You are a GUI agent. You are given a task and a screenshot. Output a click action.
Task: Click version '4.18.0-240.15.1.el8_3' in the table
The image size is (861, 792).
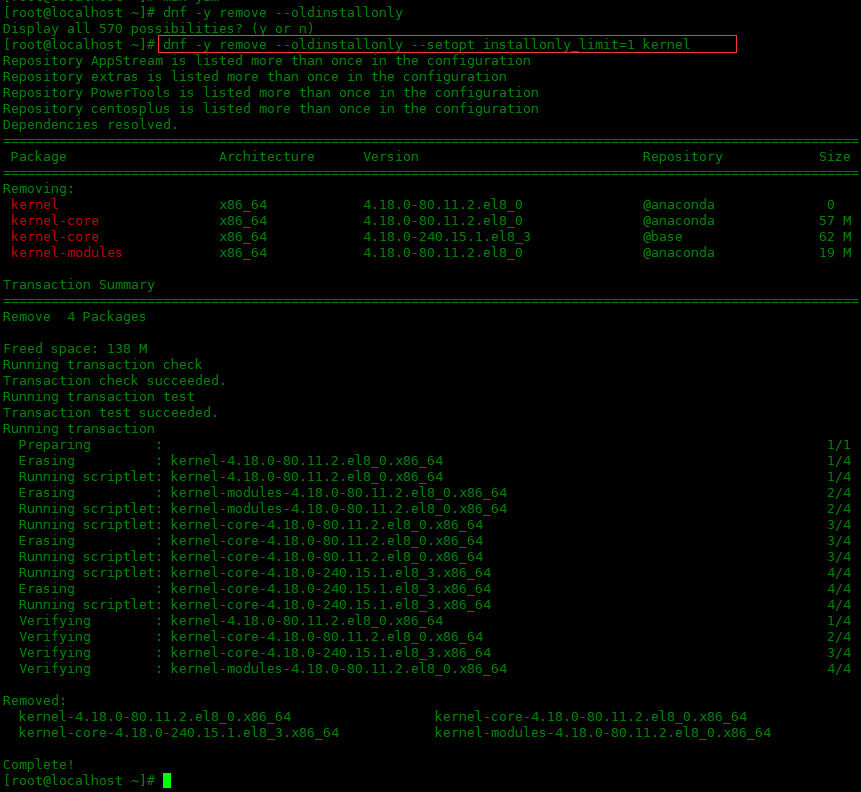point(447,237)
